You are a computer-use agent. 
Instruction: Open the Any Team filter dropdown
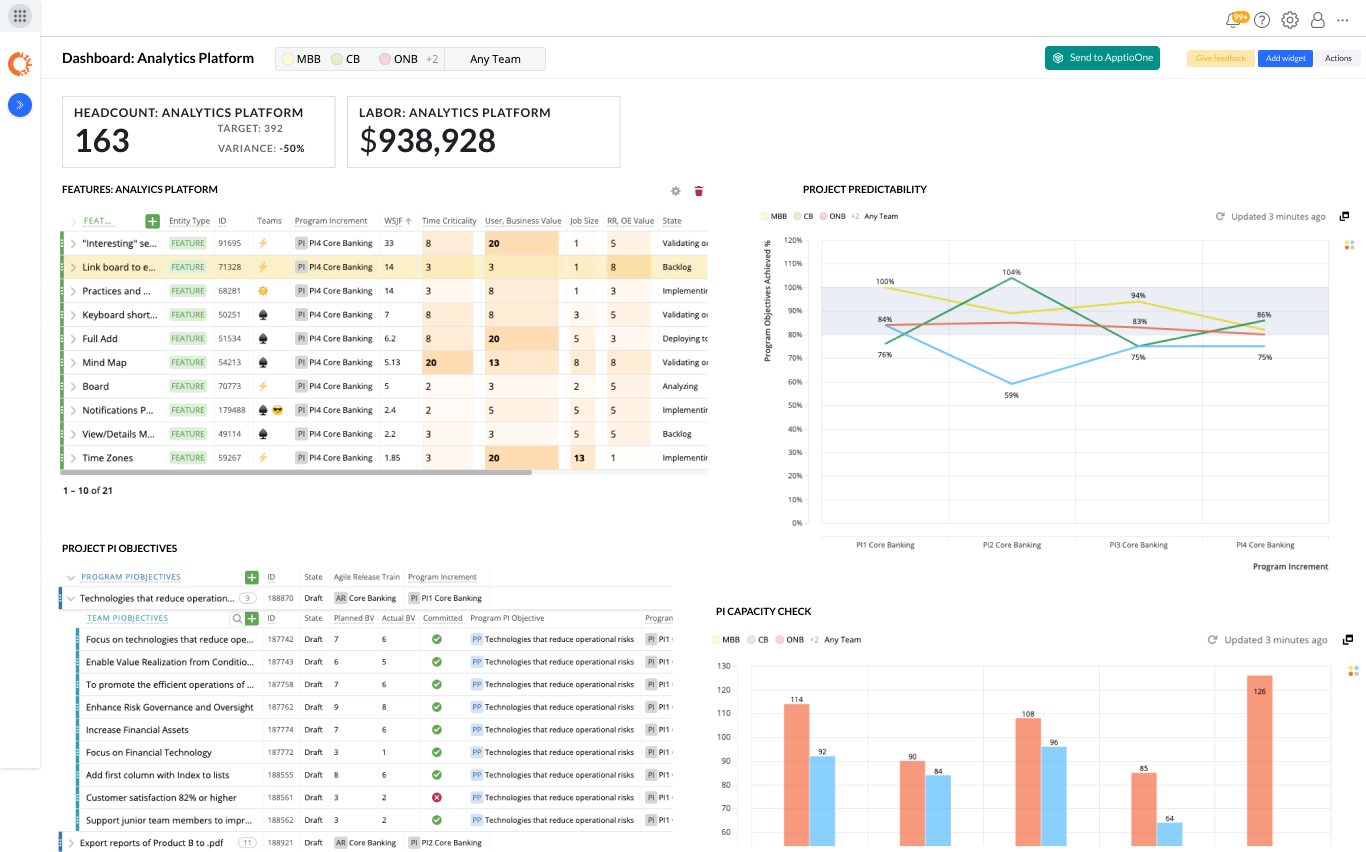[495, 59]
